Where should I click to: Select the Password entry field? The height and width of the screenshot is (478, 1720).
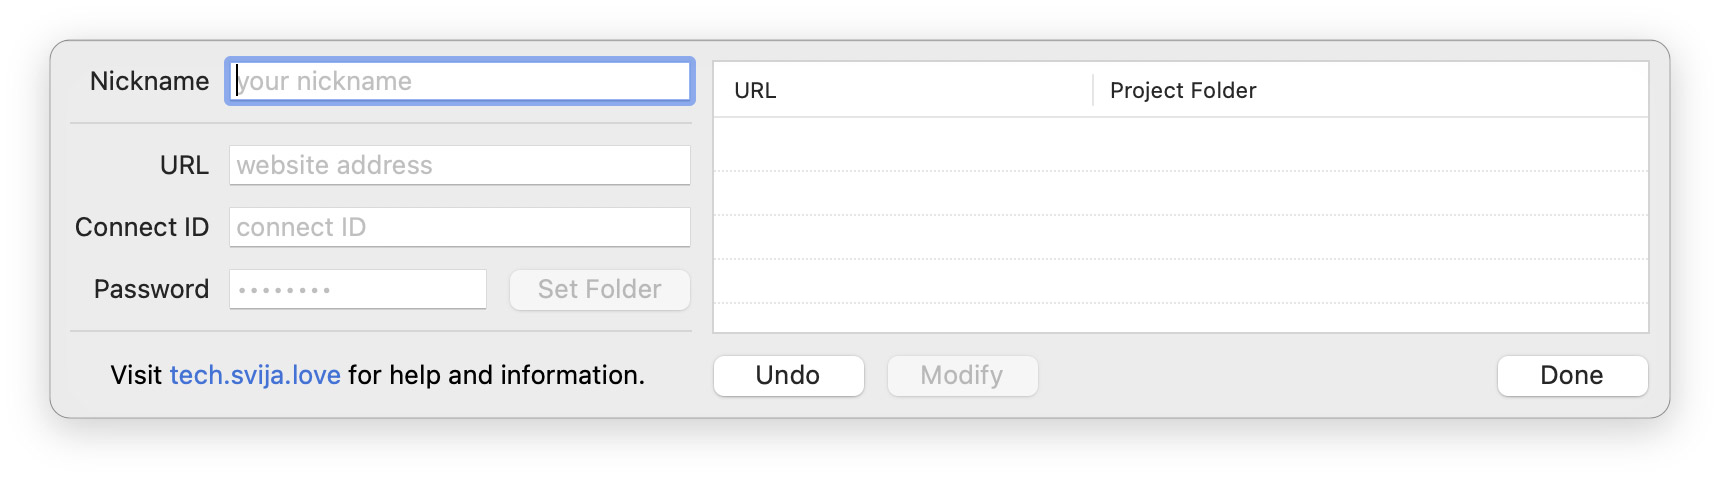358,289
